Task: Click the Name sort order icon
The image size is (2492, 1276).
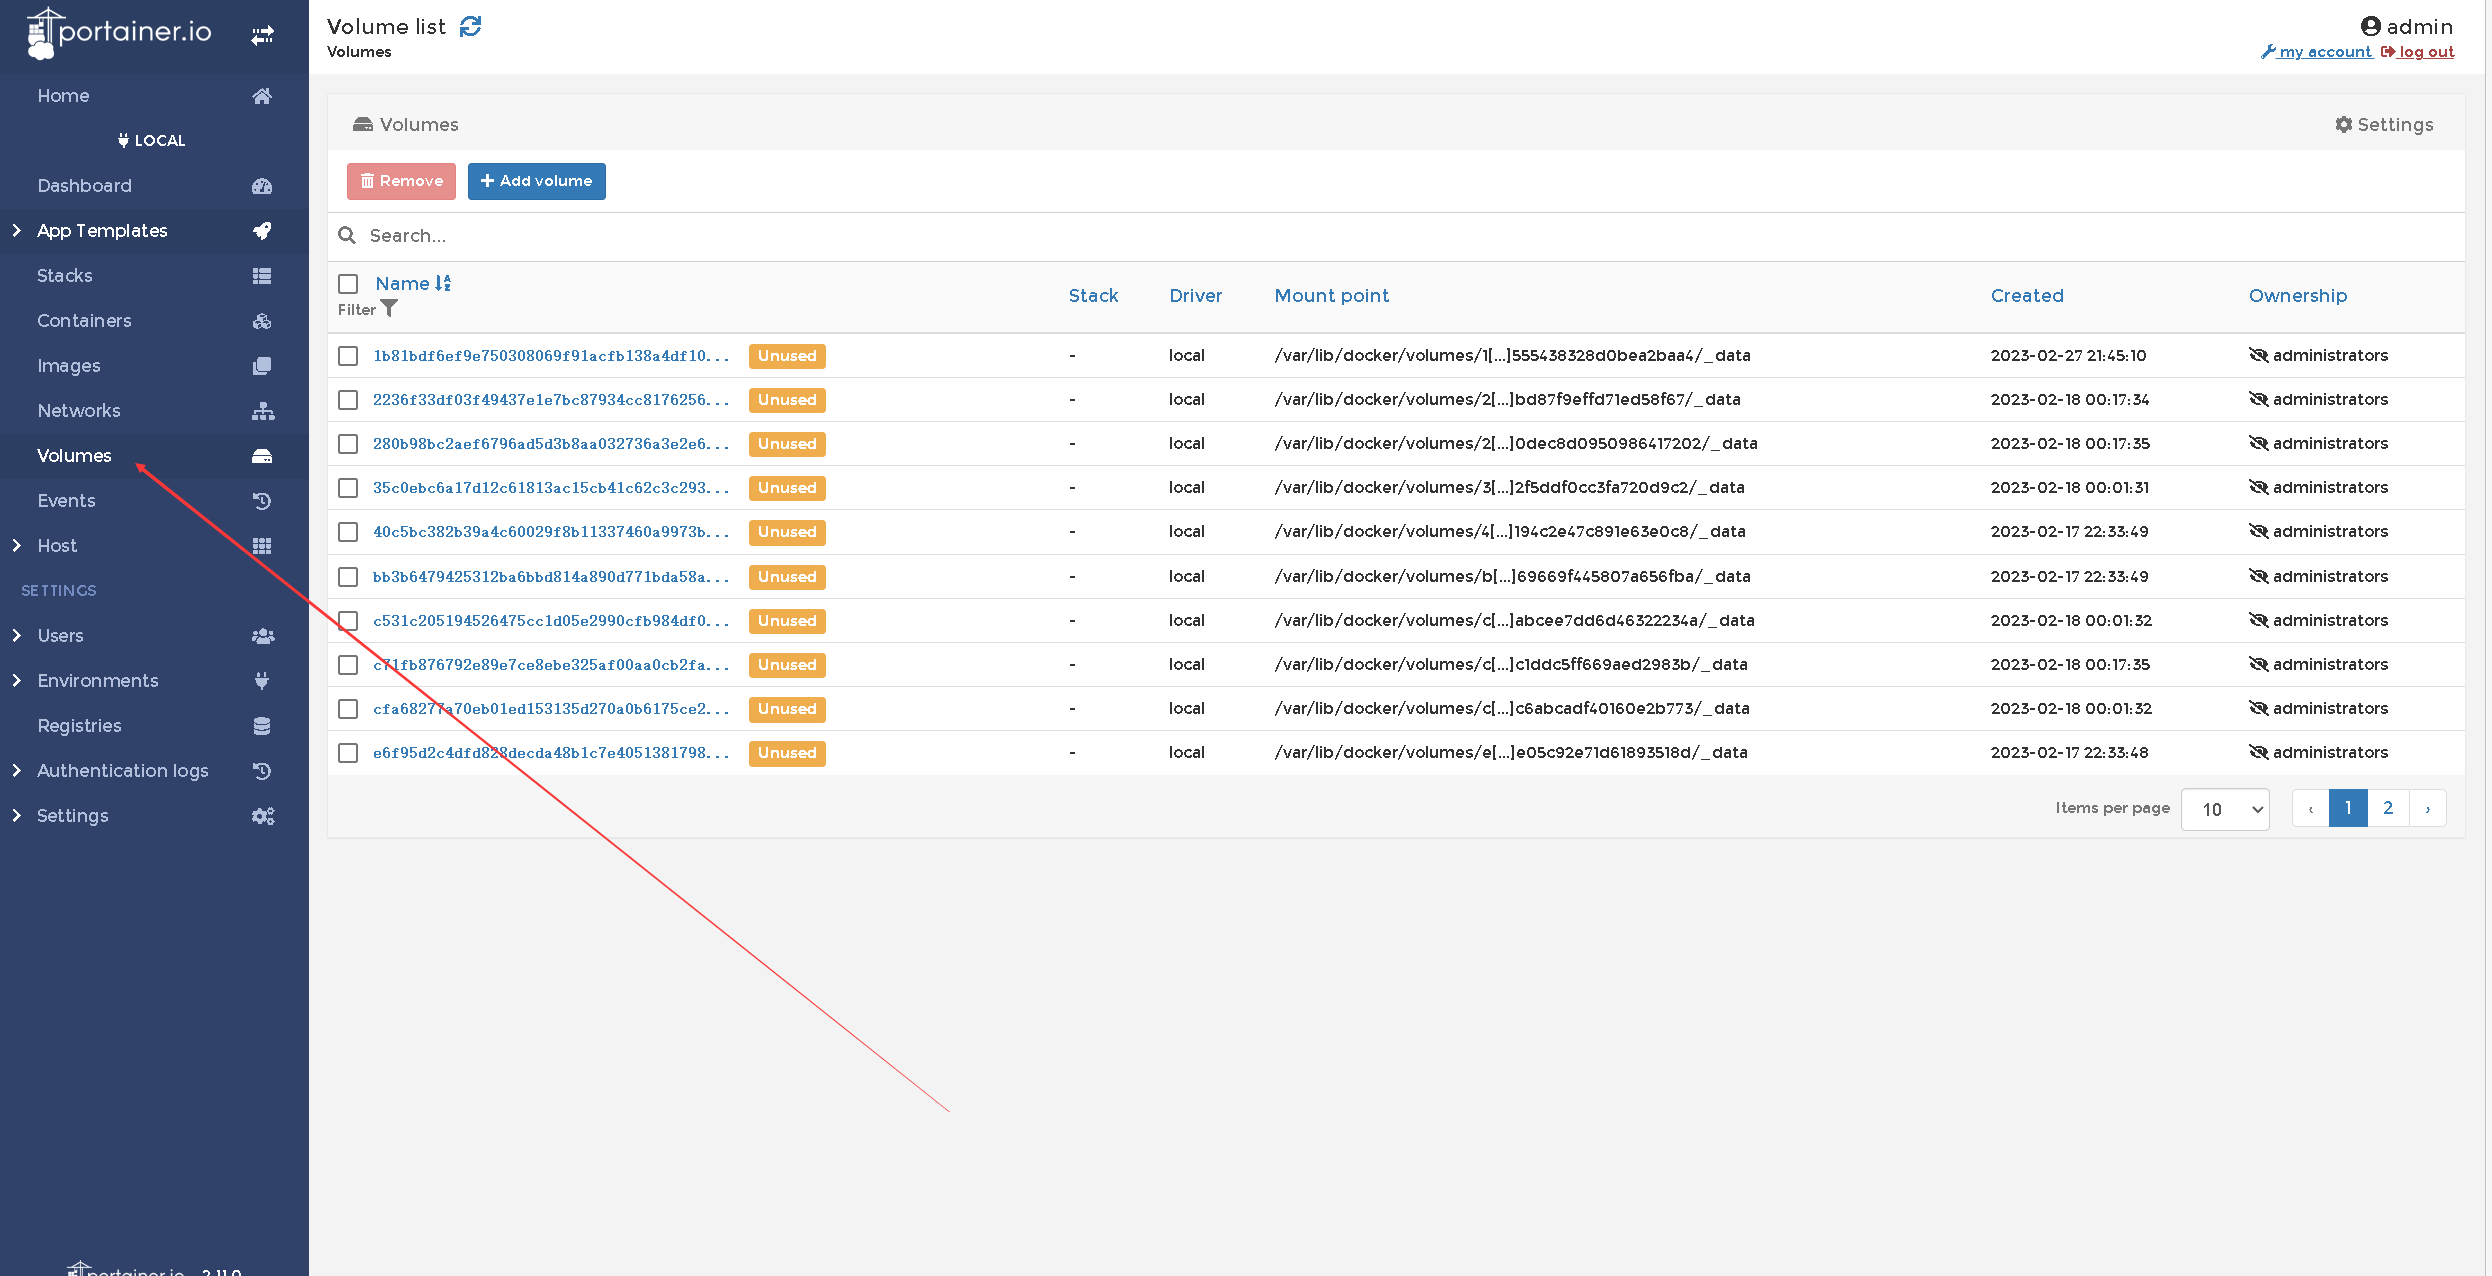Action: click(x=443, y=284)
